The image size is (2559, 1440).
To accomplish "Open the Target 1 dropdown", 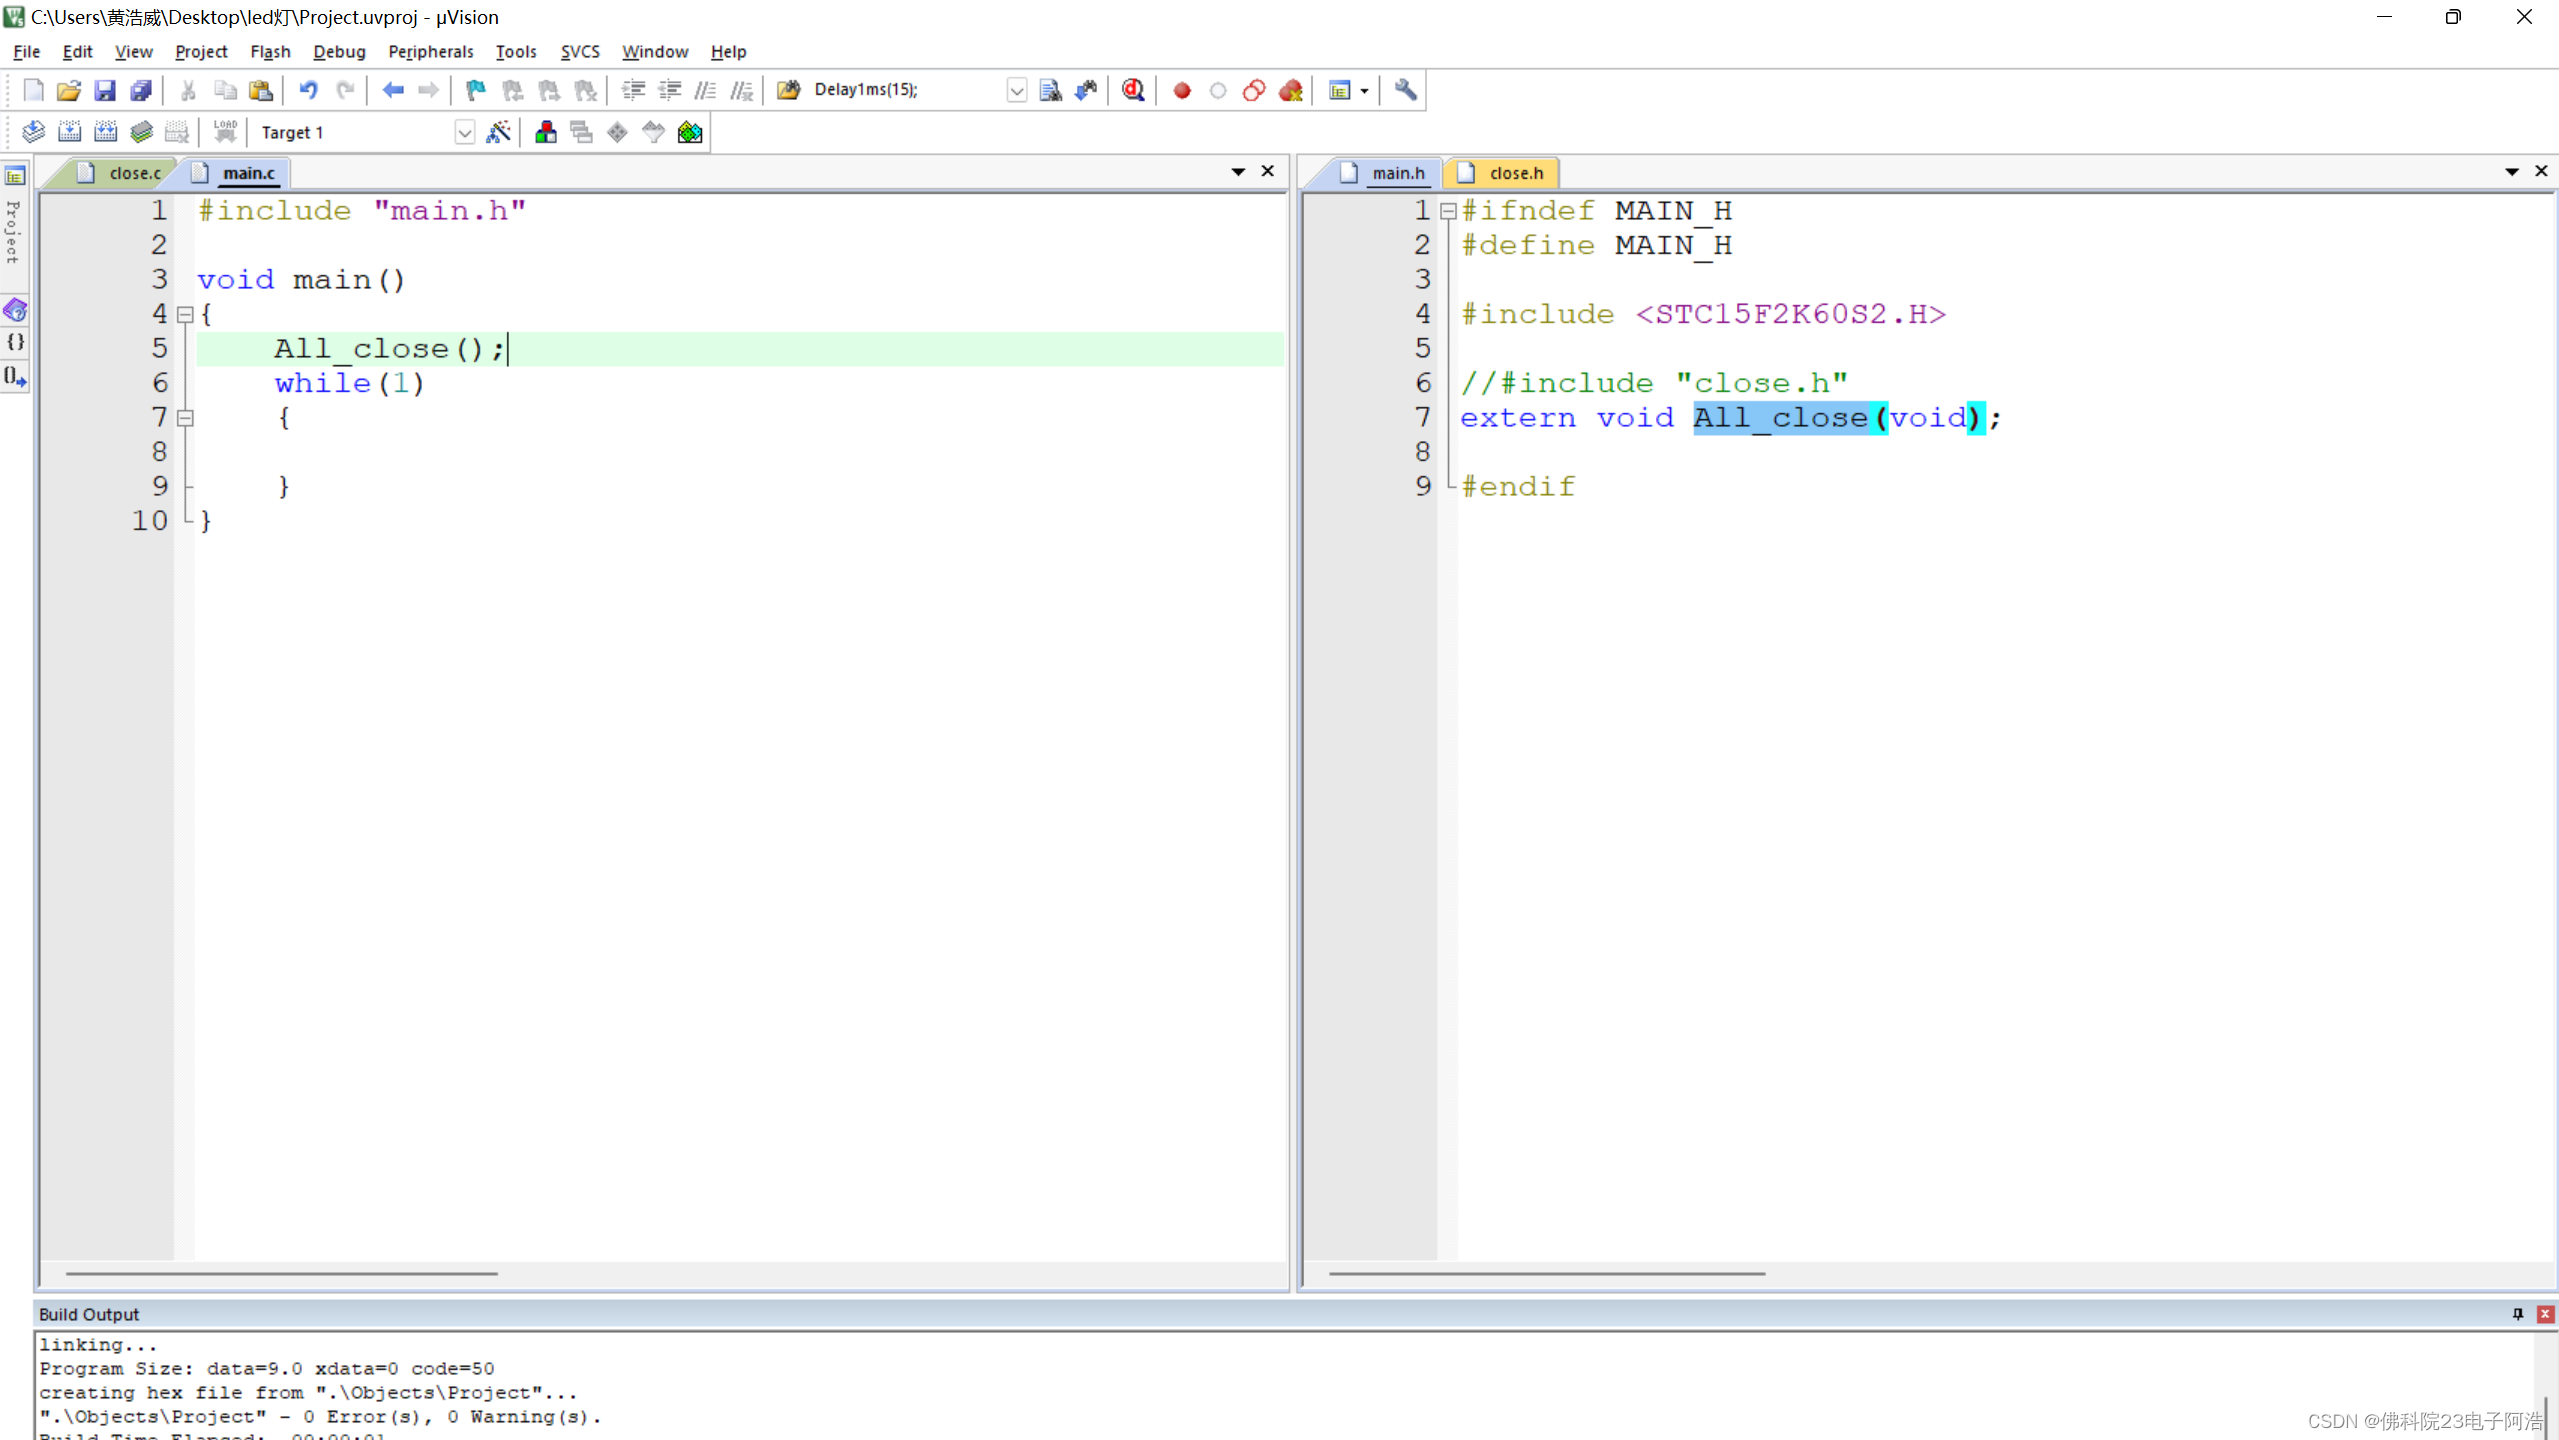I will coord(464,132).
